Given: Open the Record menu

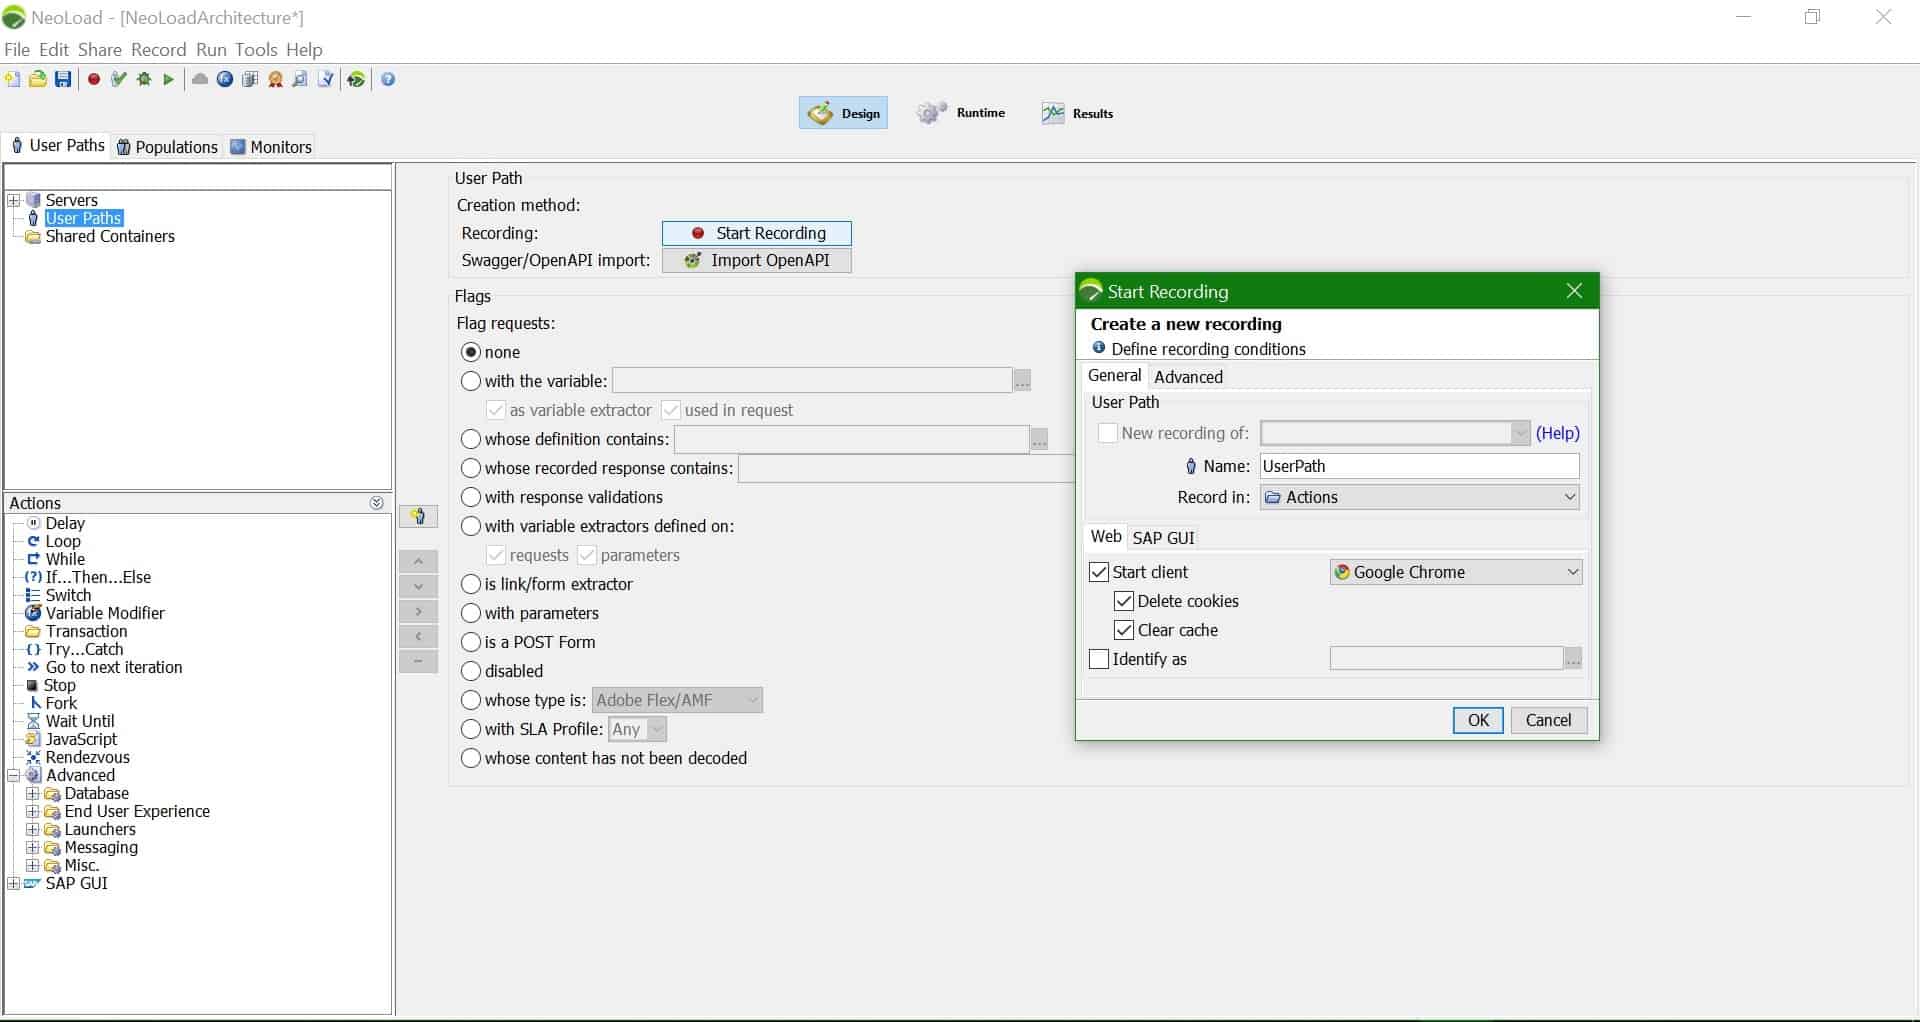Looking at the screenshot, I should click(x=159, y=49).
